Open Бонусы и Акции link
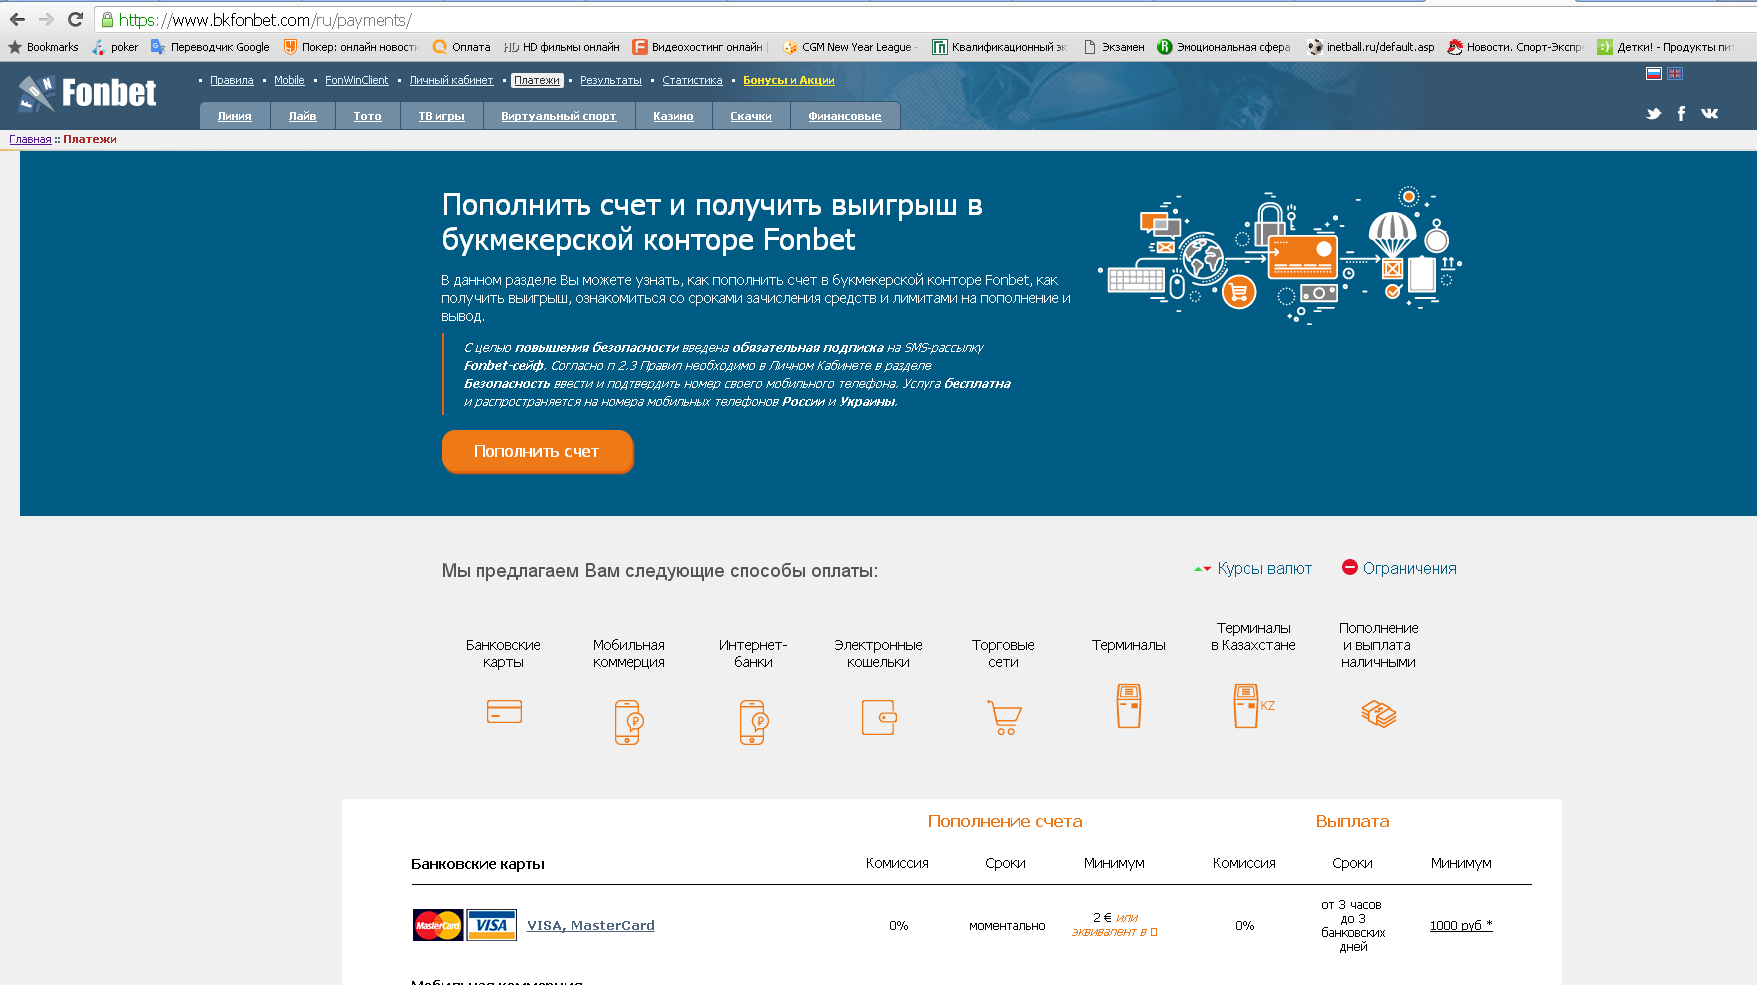Image resolution: width=1757 pixels, height=985 pixels. pos(788,80)
